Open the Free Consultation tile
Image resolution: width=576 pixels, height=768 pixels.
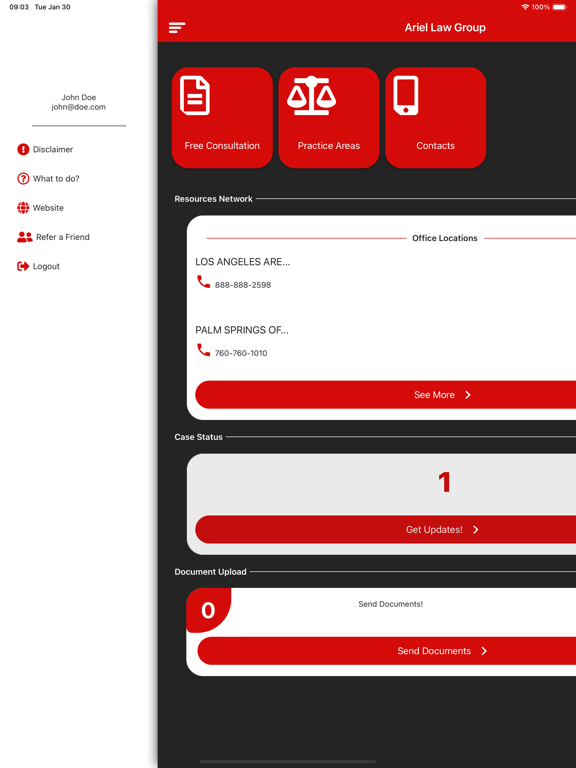(x=222, y=118)
